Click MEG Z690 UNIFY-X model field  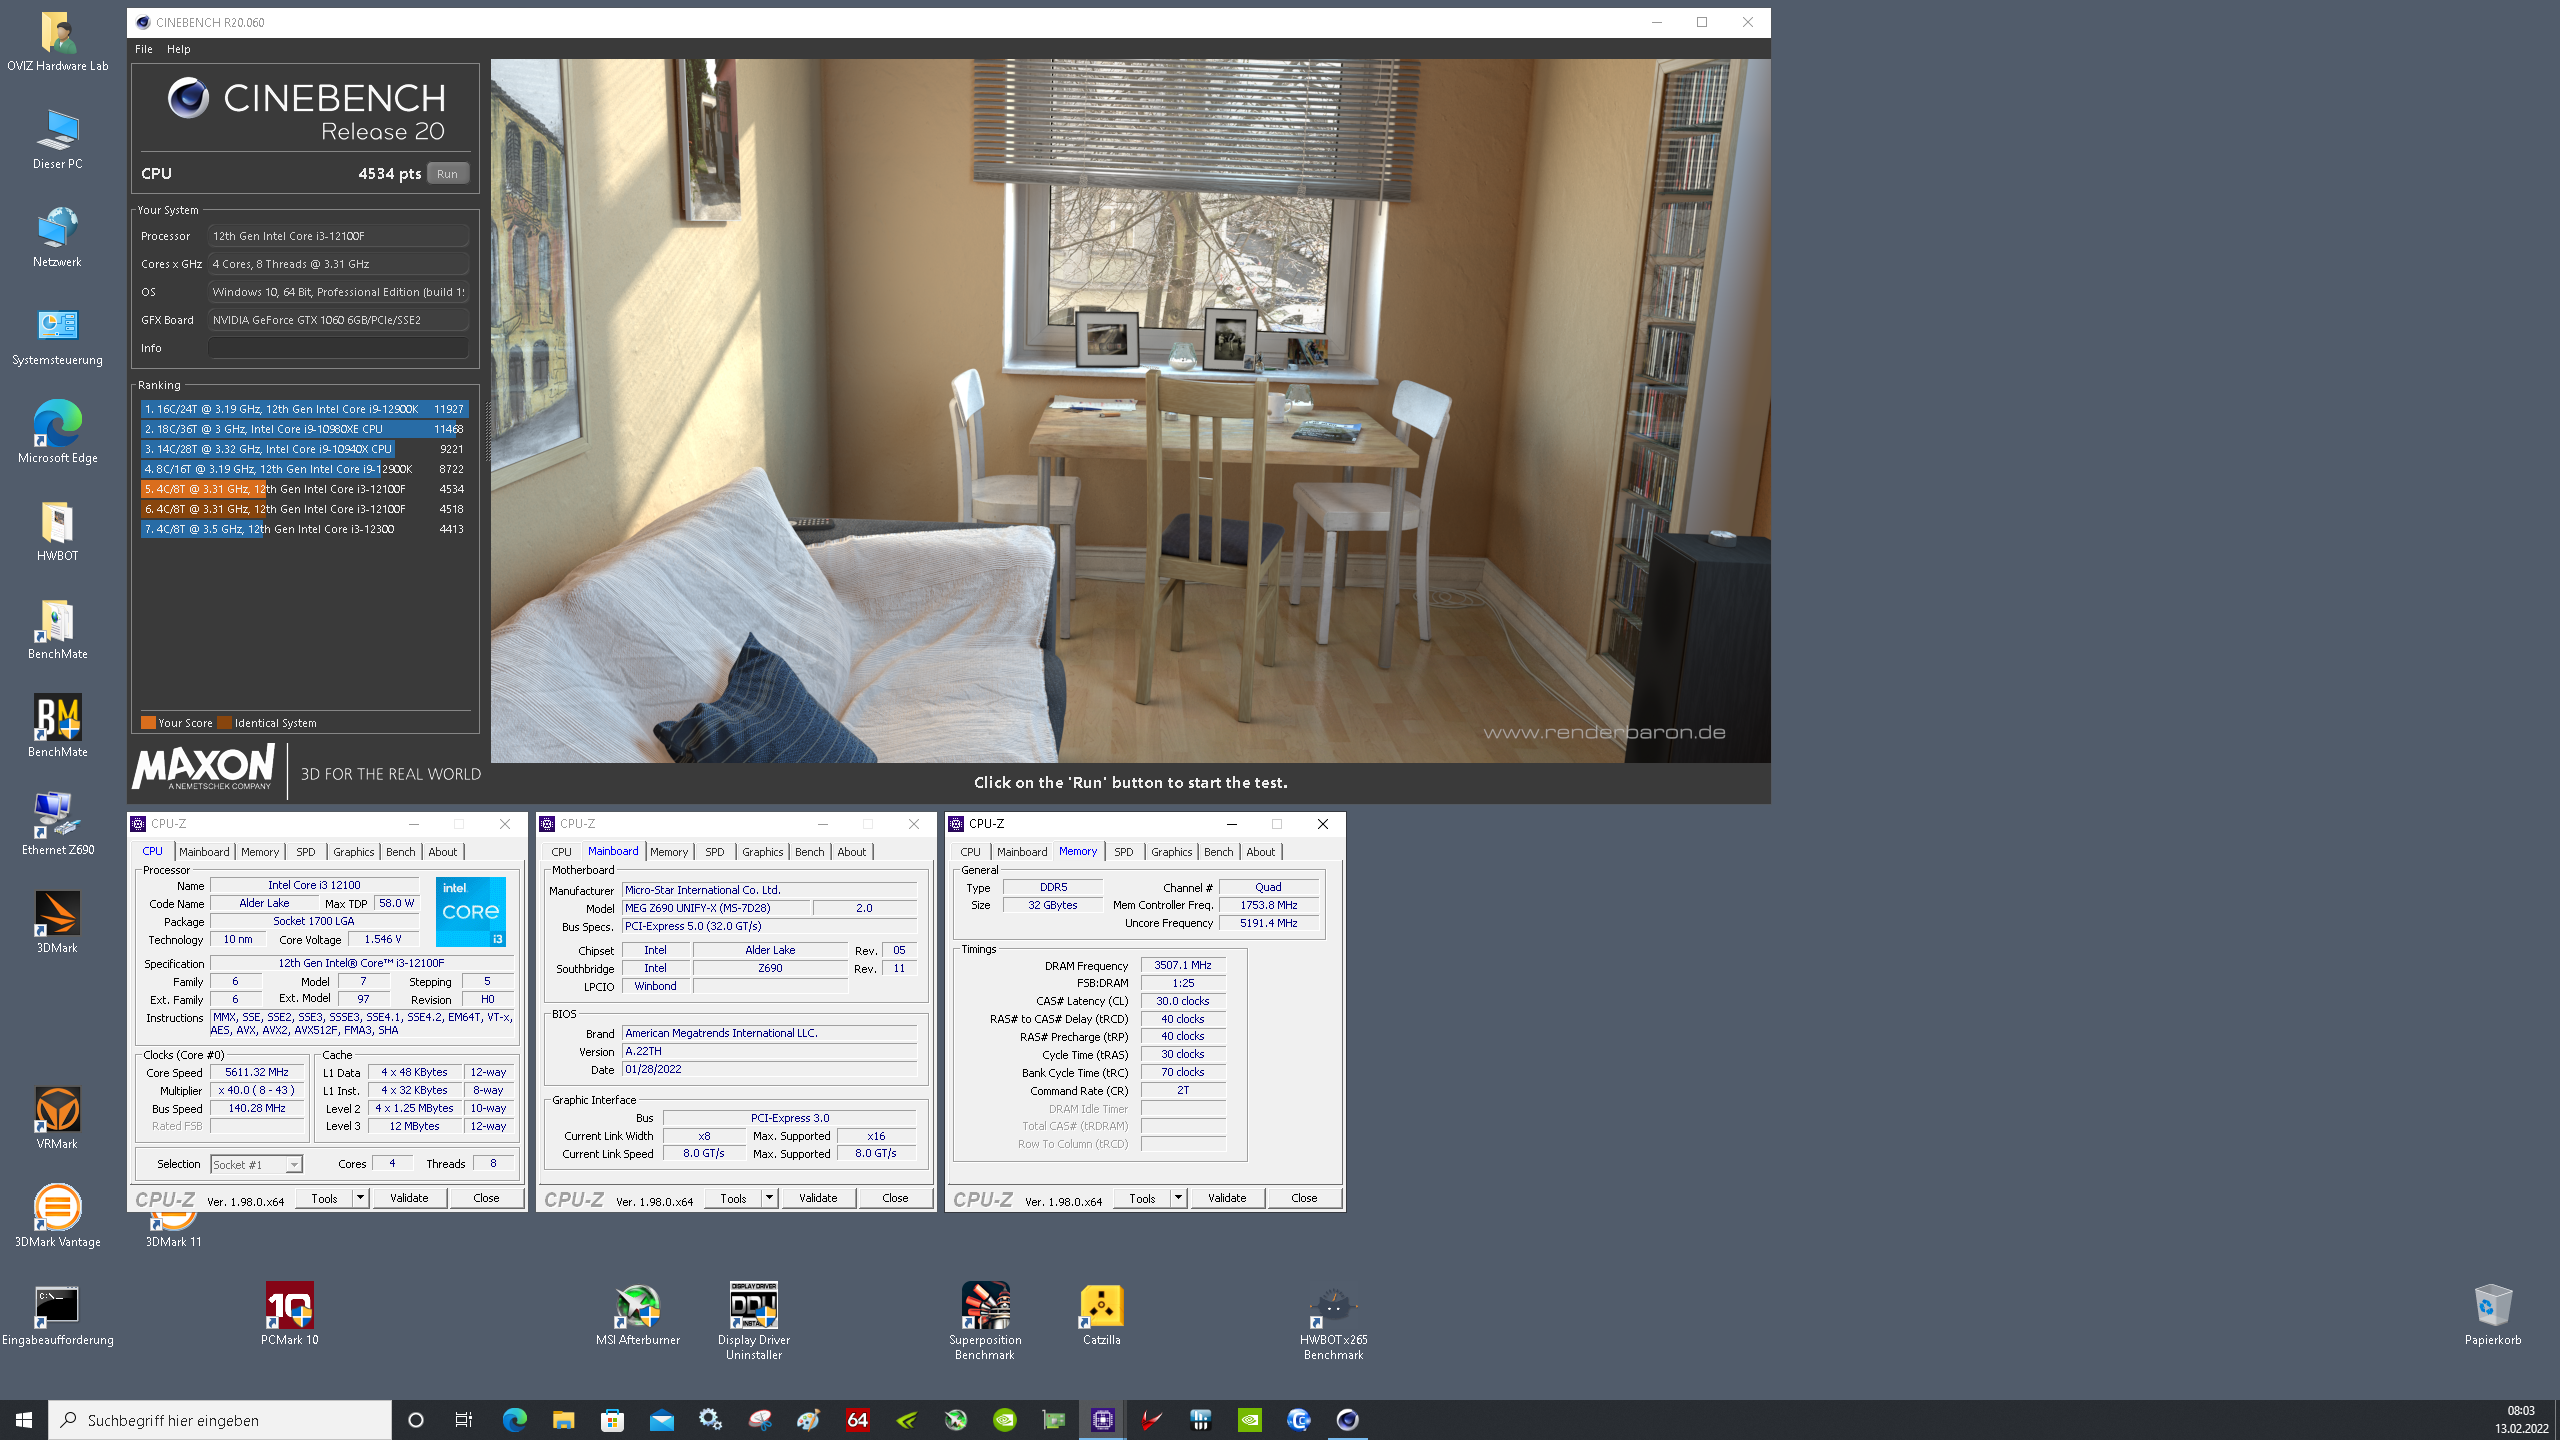tap(716, 908)
